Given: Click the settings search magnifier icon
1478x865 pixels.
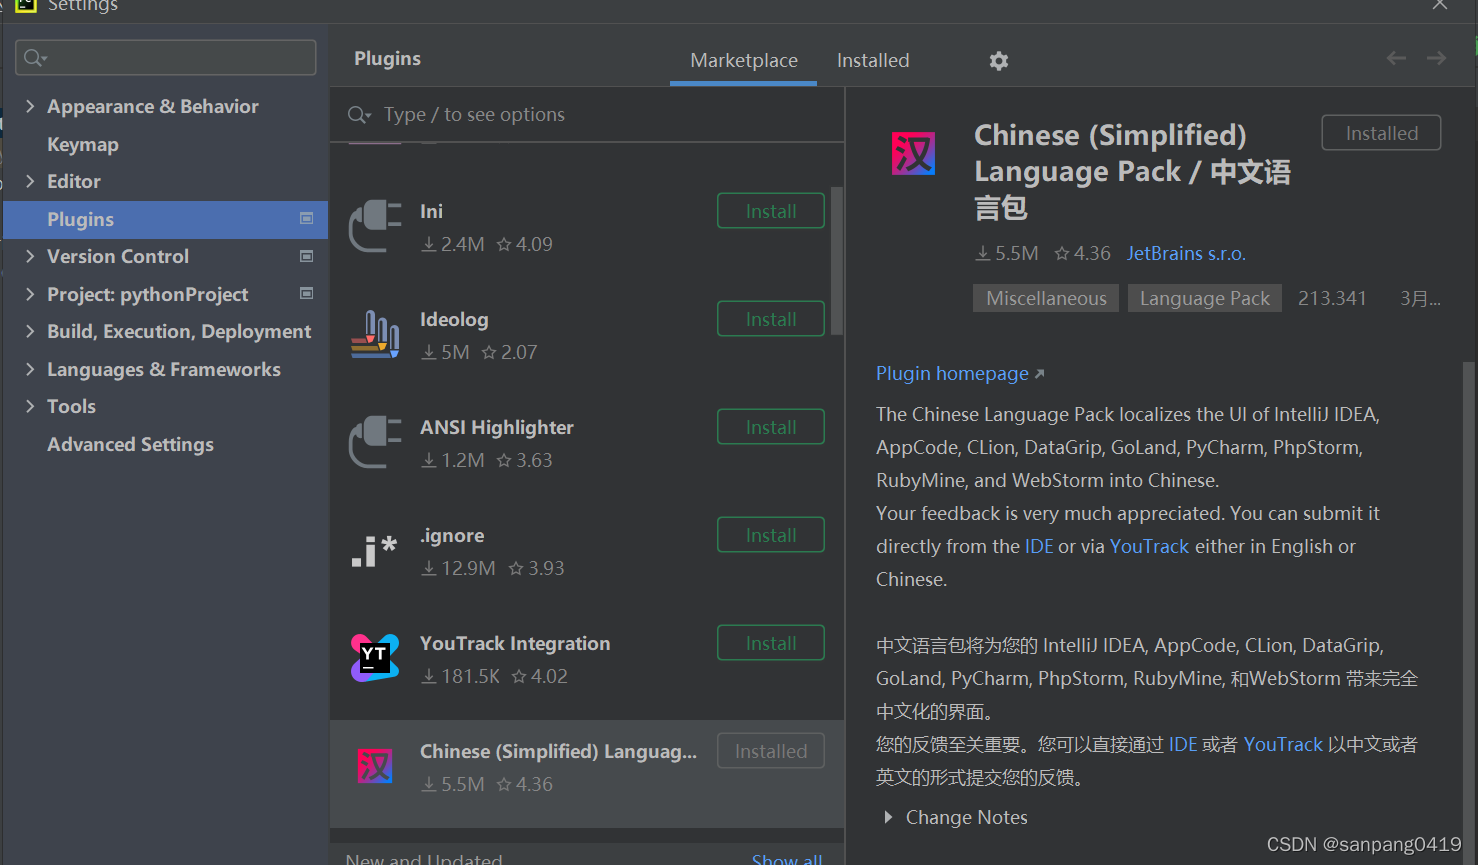Looking at the screenshot, I should pos(35,58).
